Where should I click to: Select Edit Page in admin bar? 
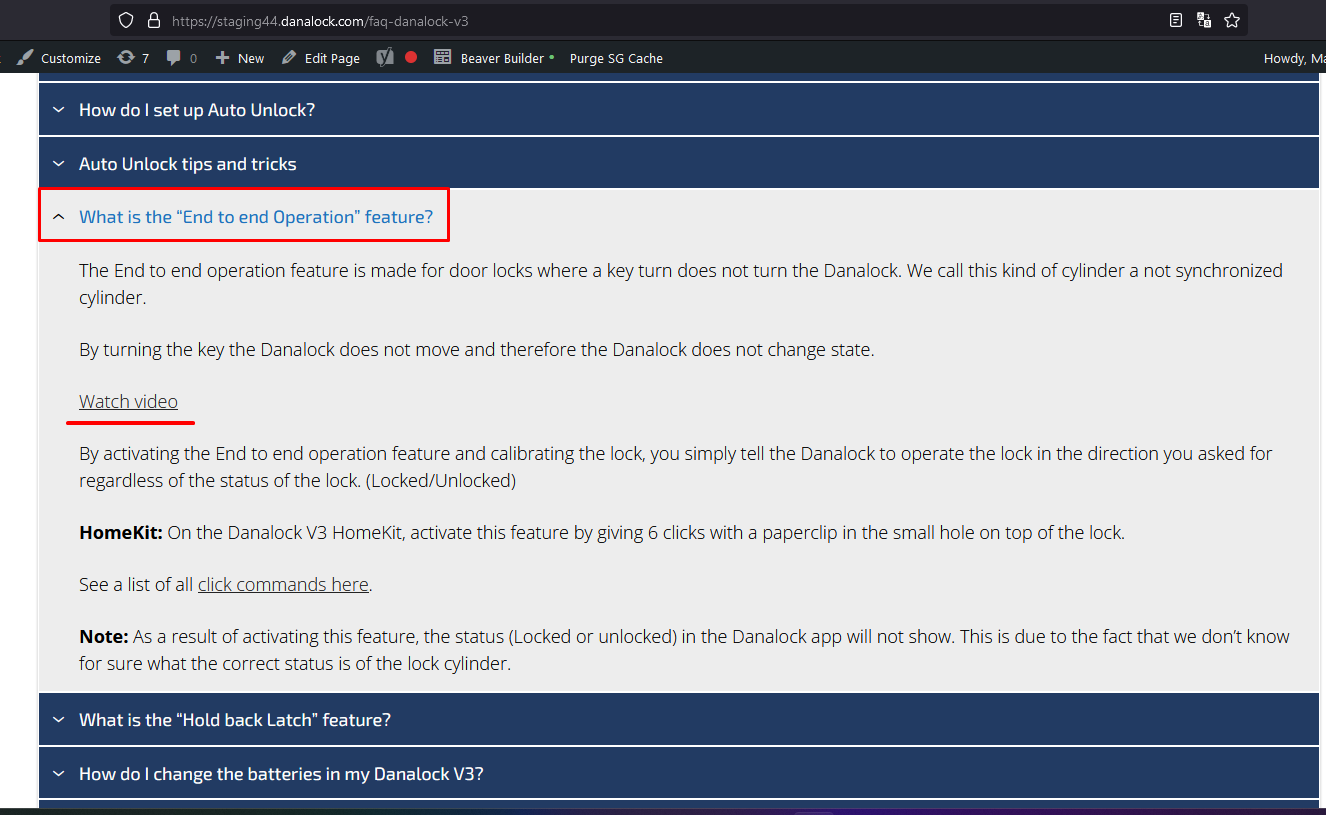[x=320, y=58]
